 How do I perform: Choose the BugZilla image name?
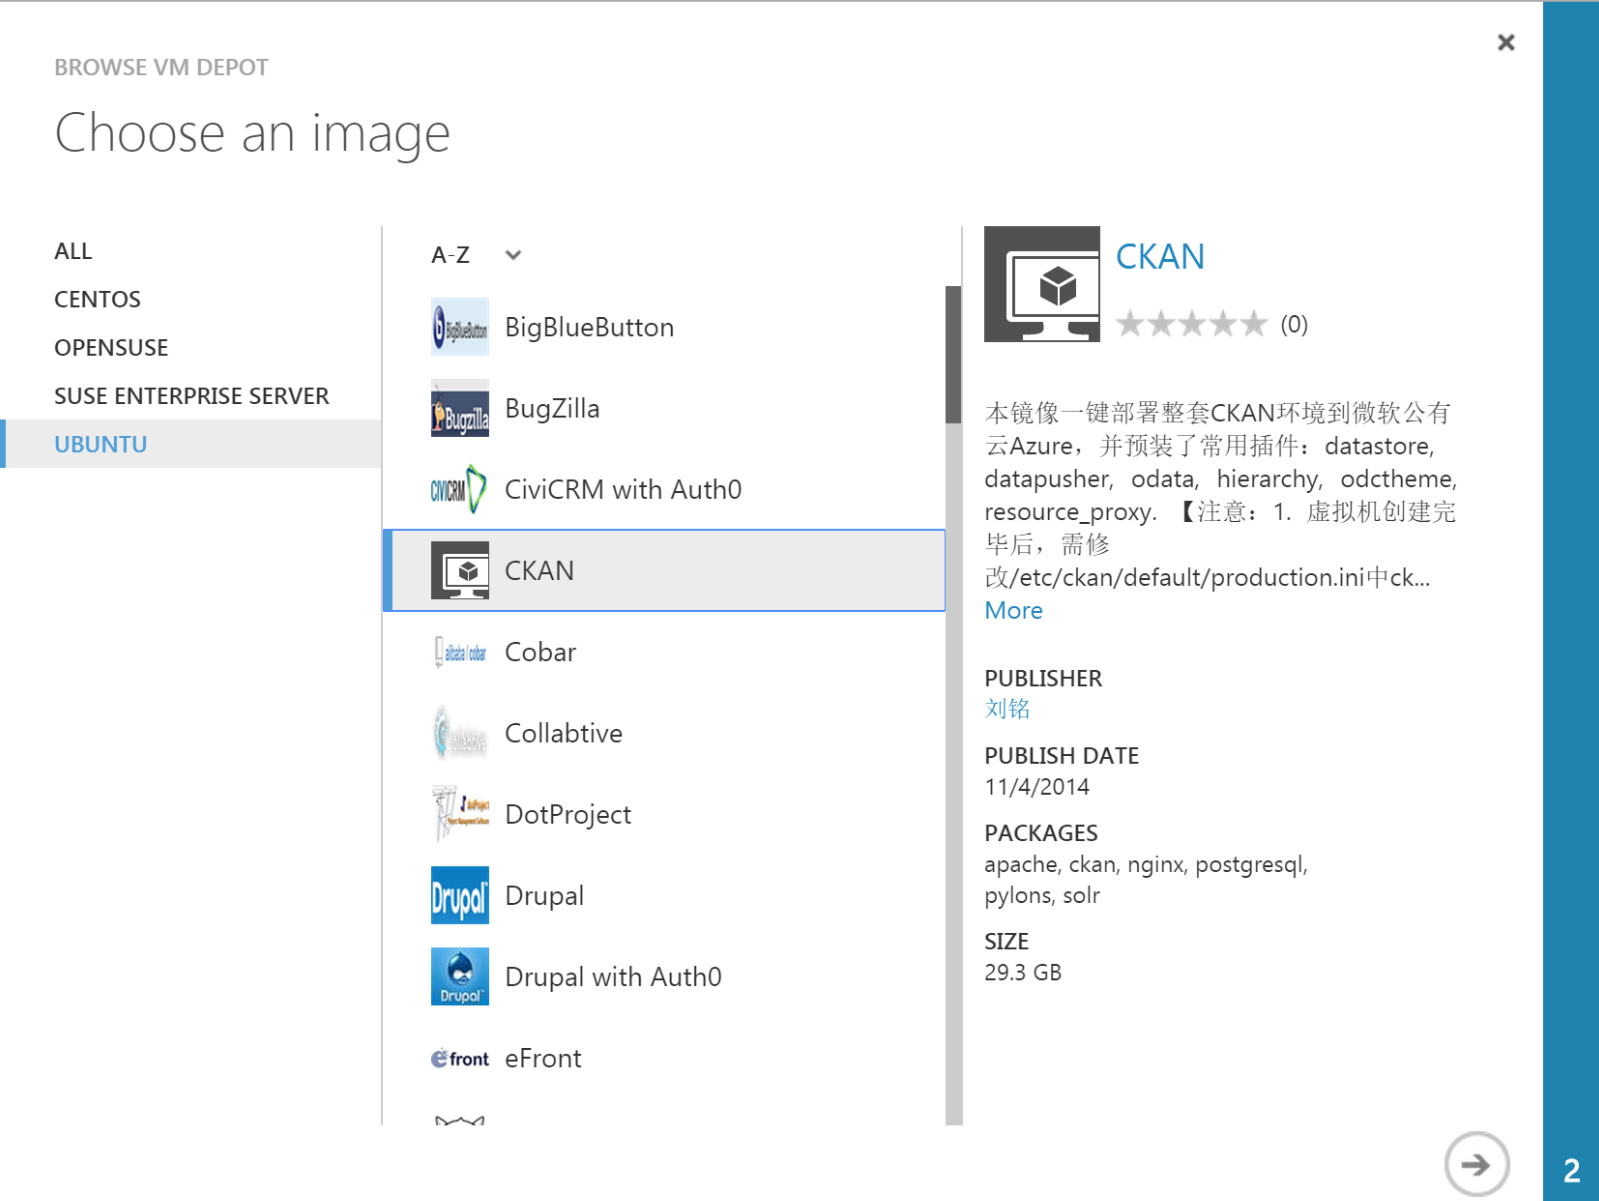[552, 408]
